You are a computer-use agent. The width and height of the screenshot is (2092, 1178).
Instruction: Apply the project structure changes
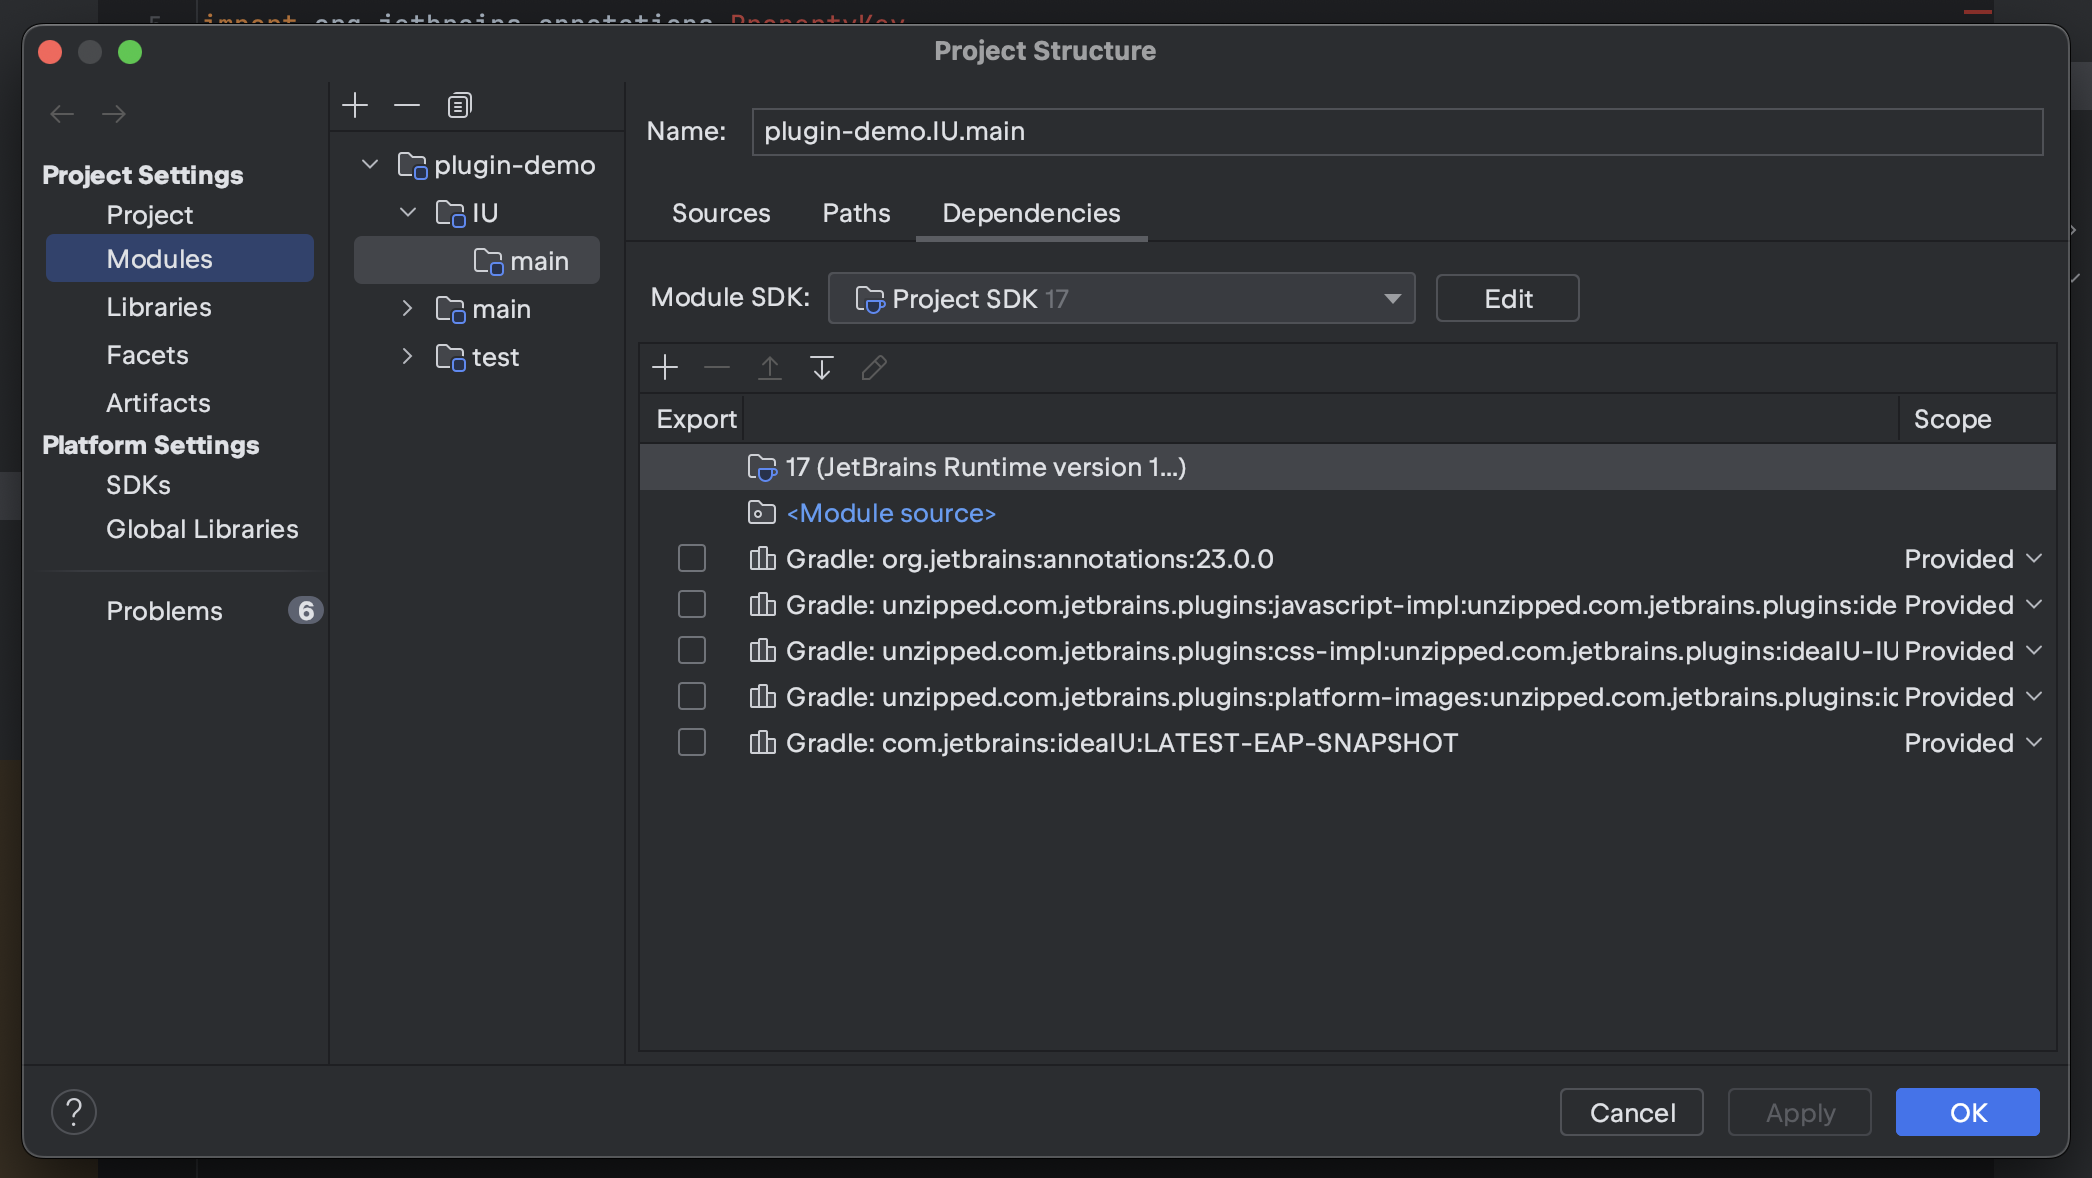(x=1798, y=1111)
